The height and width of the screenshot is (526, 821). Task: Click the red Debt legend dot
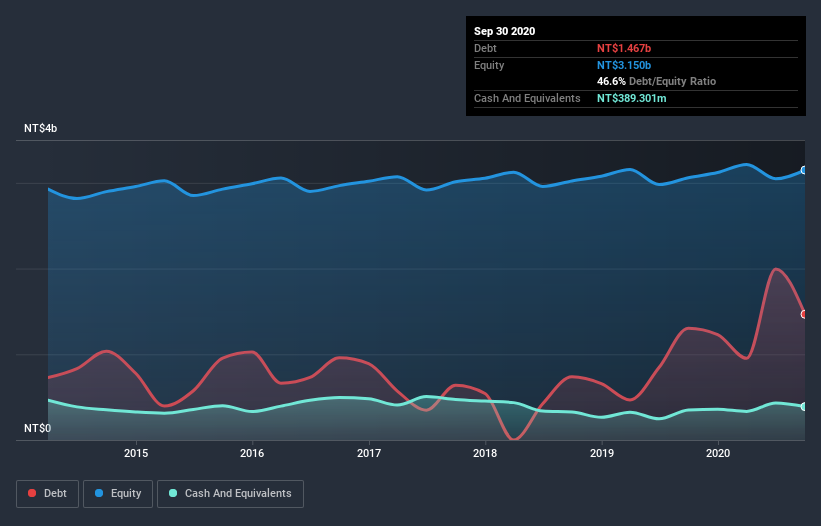pos(32,493)
